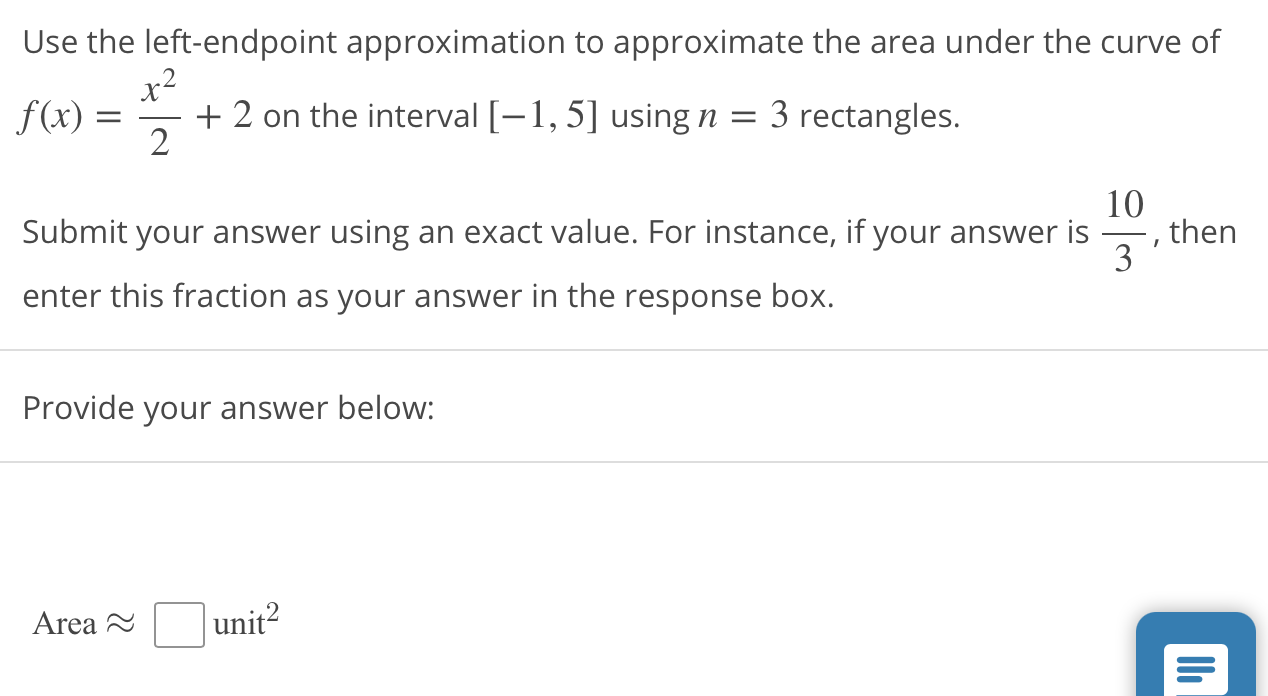Click the first sentence of the question prompt

coord(620,42)
